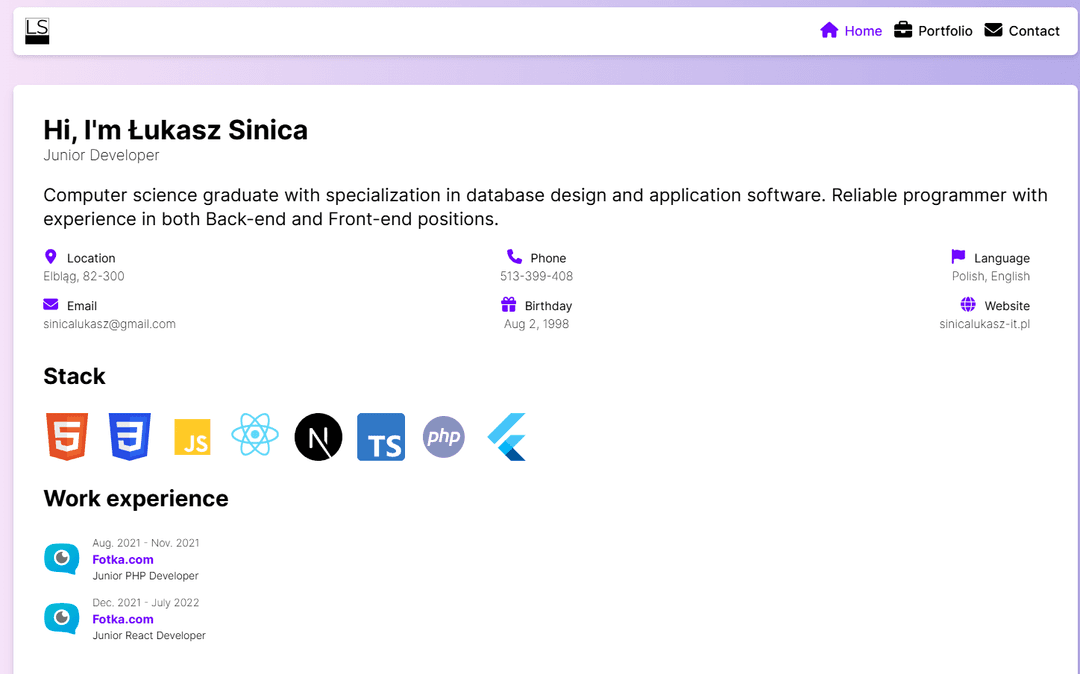1080x674 pixels.
Task: Go to the Portfolio page
Action: (933, 31)
